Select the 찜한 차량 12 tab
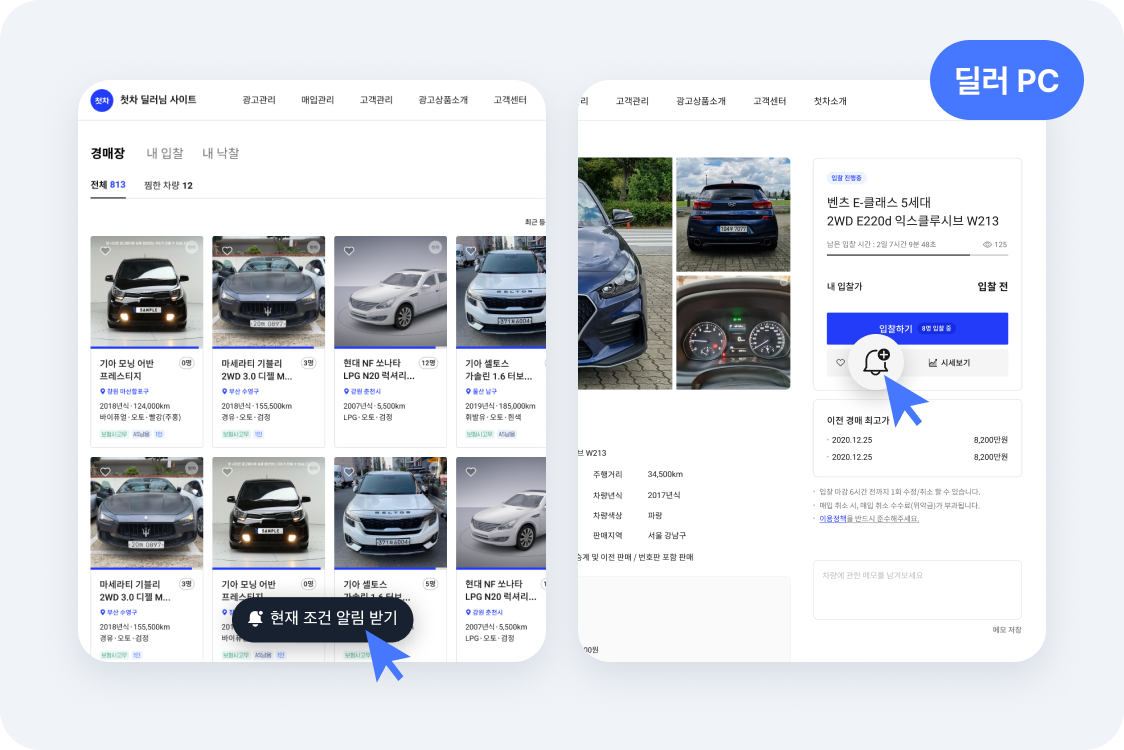Image resolution: width=1124 pixels, height=750 pixels. 168,185
